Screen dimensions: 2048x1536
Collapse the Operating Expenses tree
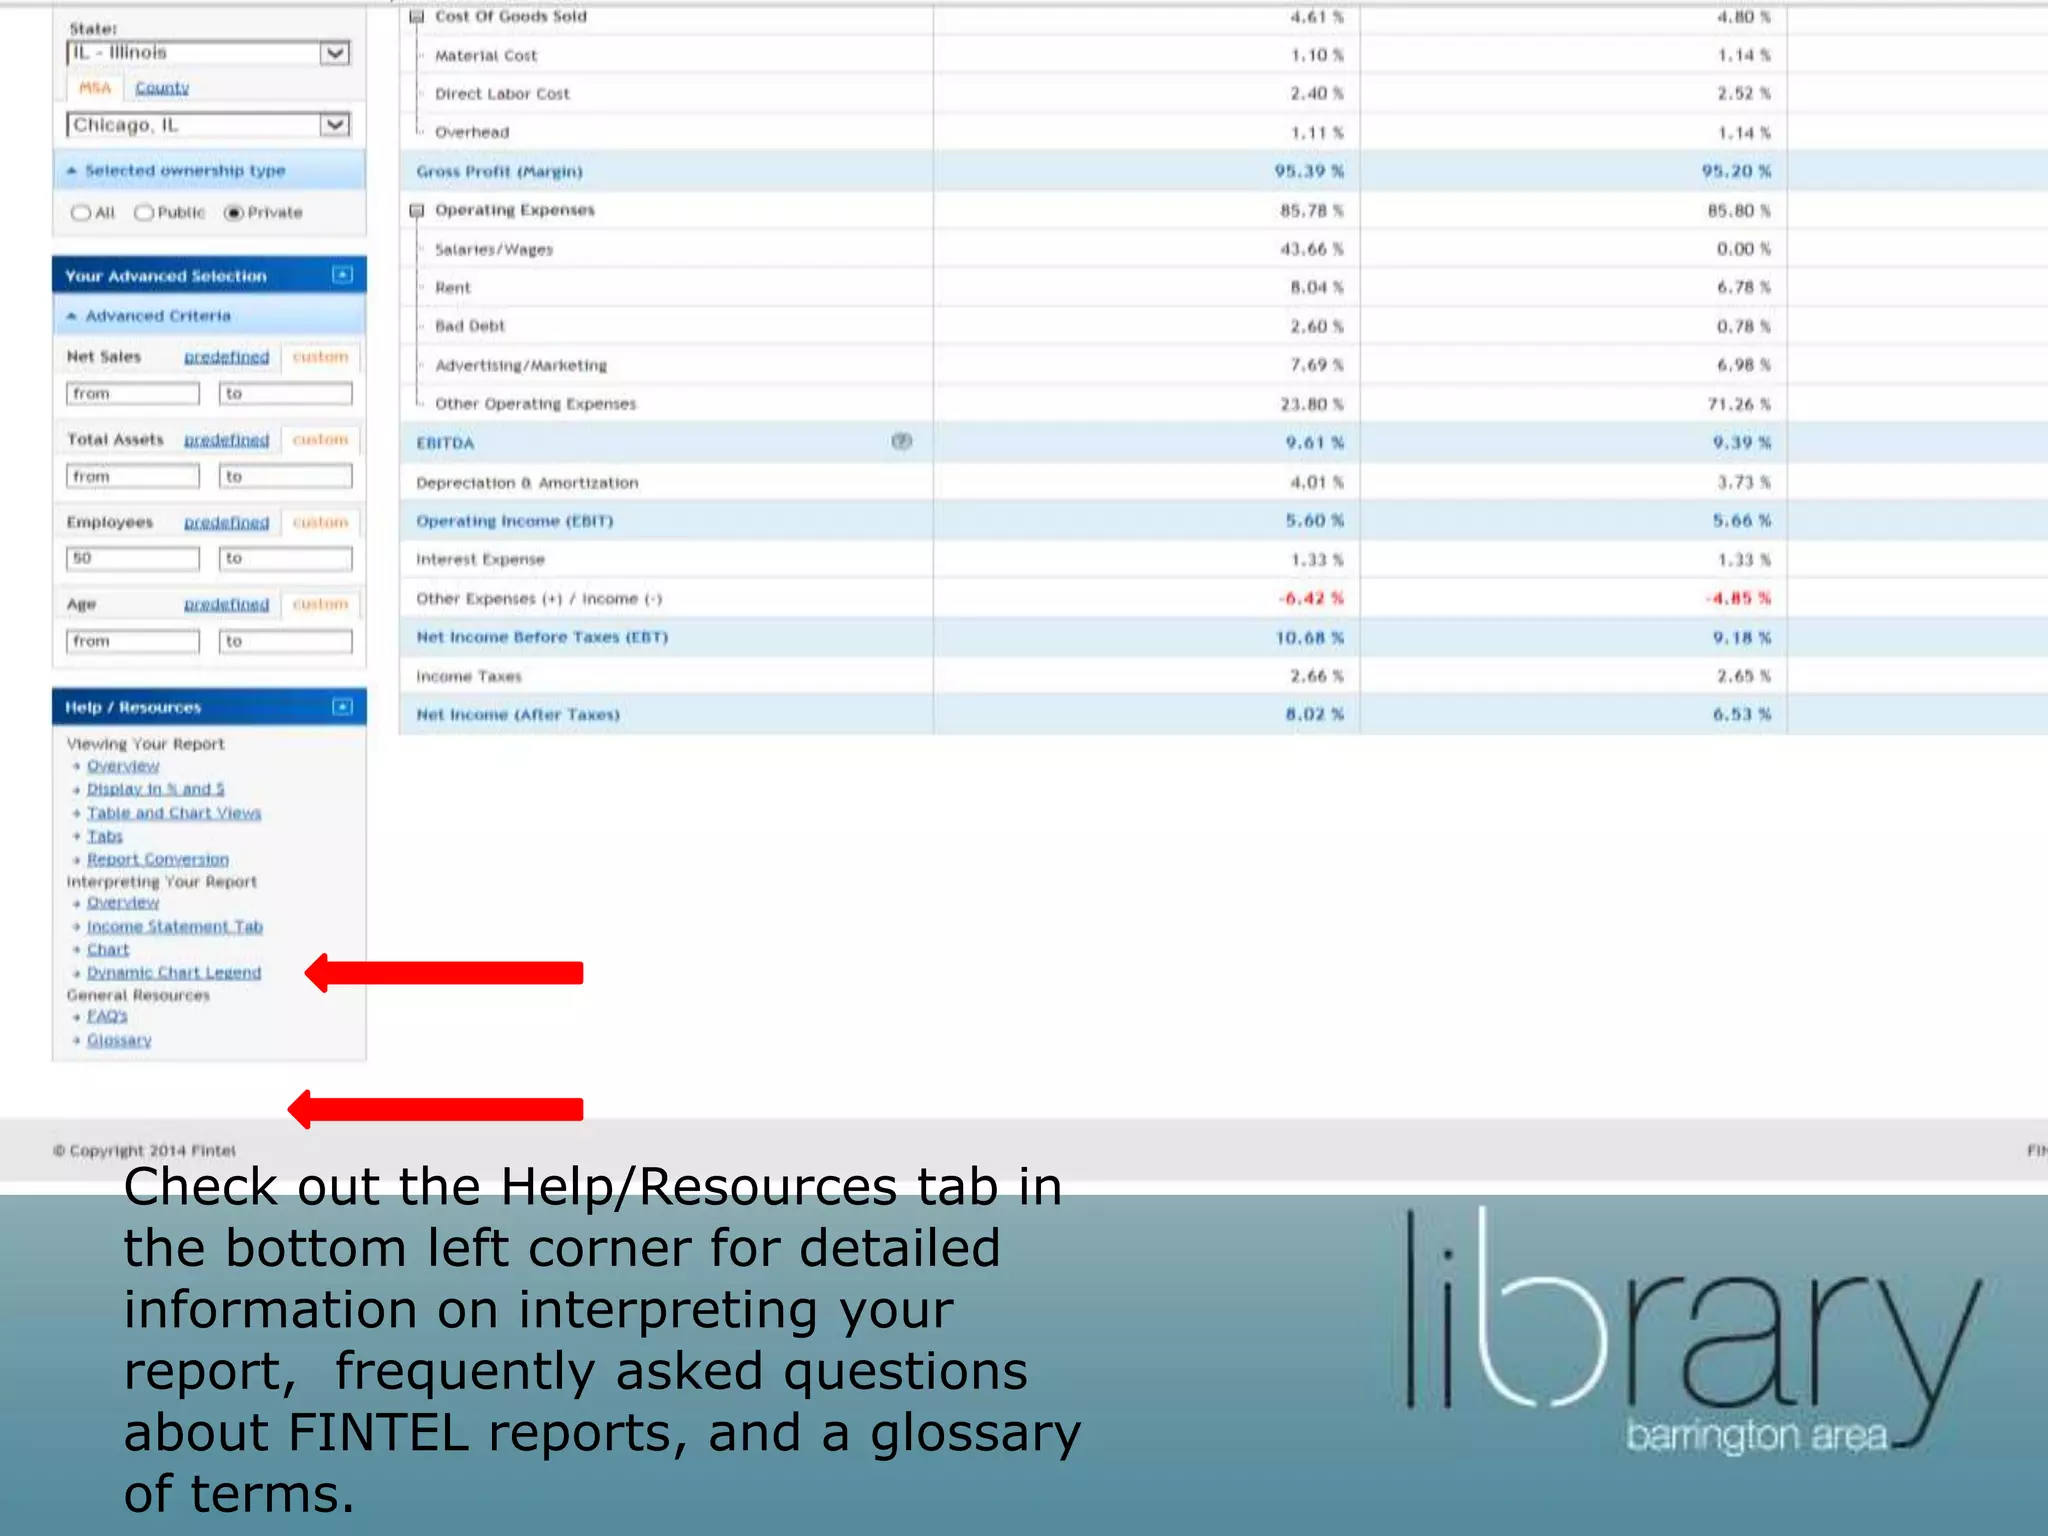(417, 210)
